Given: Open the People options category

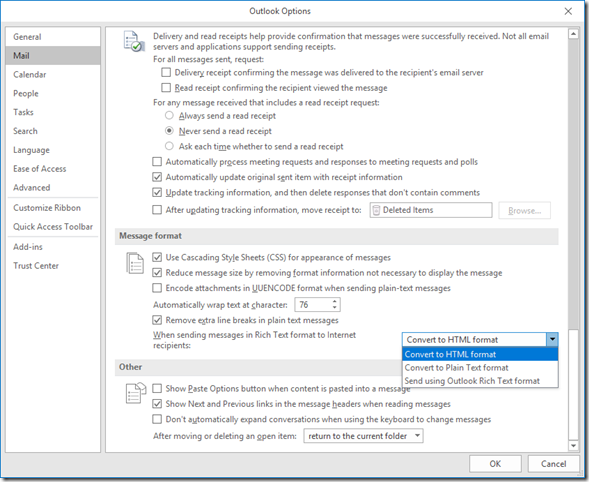Looking at the screenshot, I should click(x=53, y=93).
